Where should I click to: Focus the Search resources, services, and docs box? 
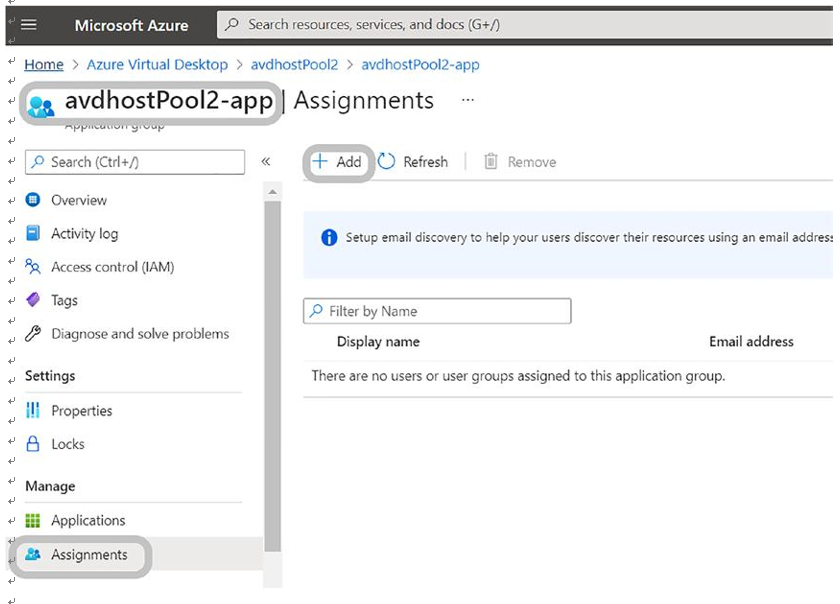[525, 25]
